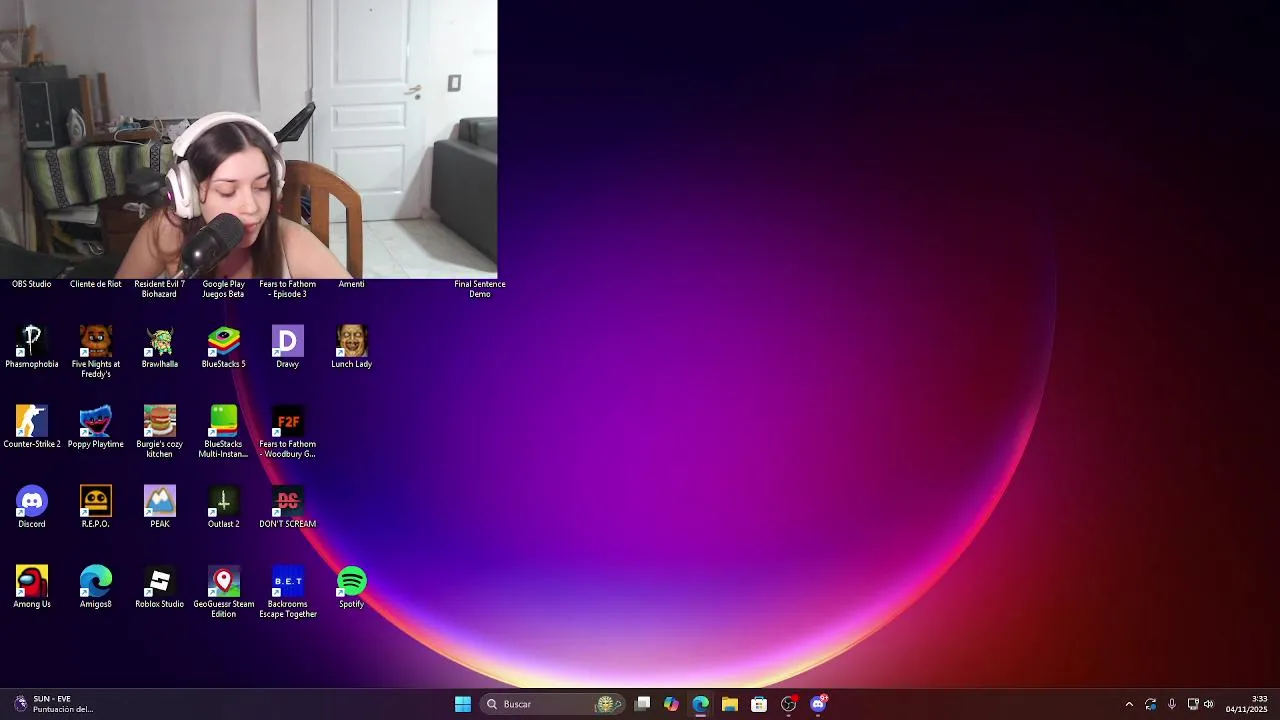Open Burgie's cozy kitchen shortcut

point(160,432)
